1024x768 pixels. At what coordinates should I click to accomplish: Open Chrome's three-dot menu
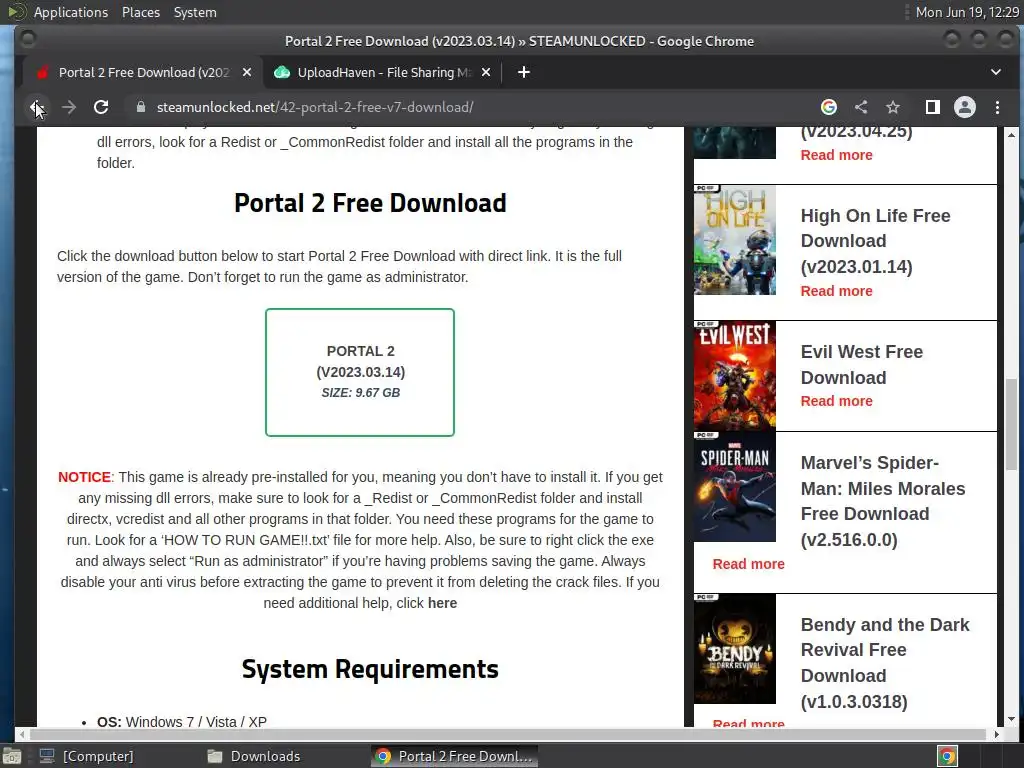point(997,107)
